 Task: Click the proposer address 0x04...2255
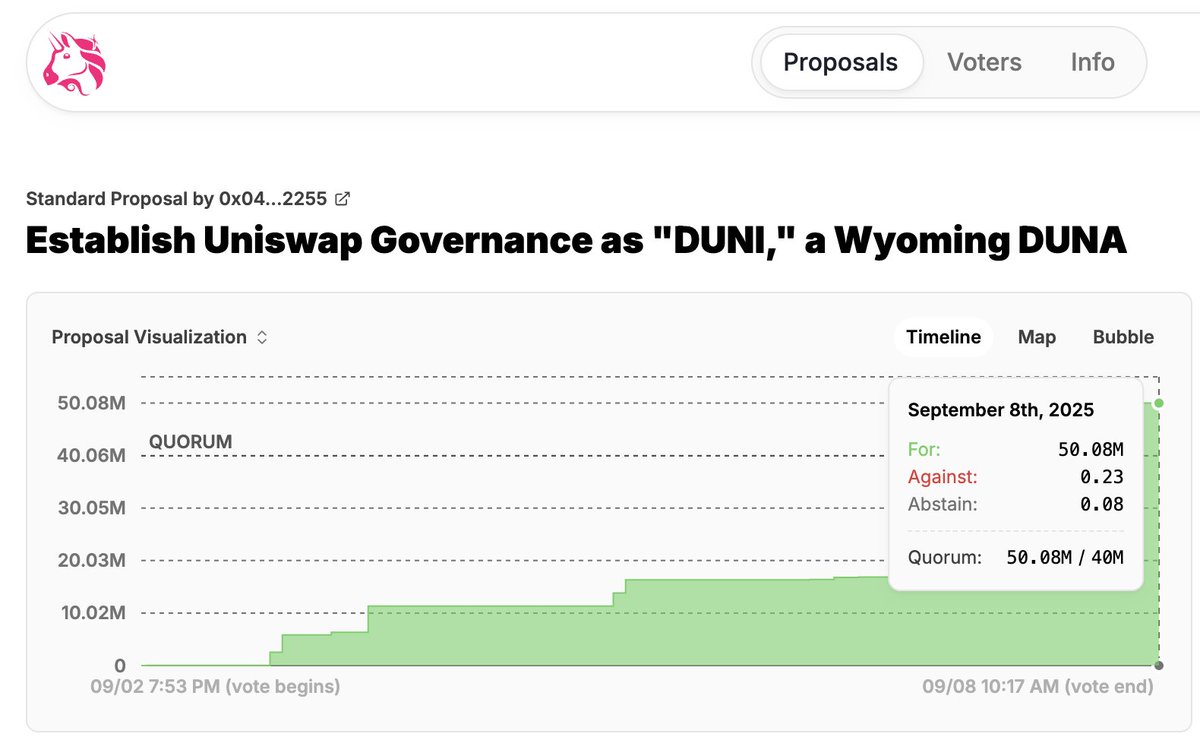point(272,198)
